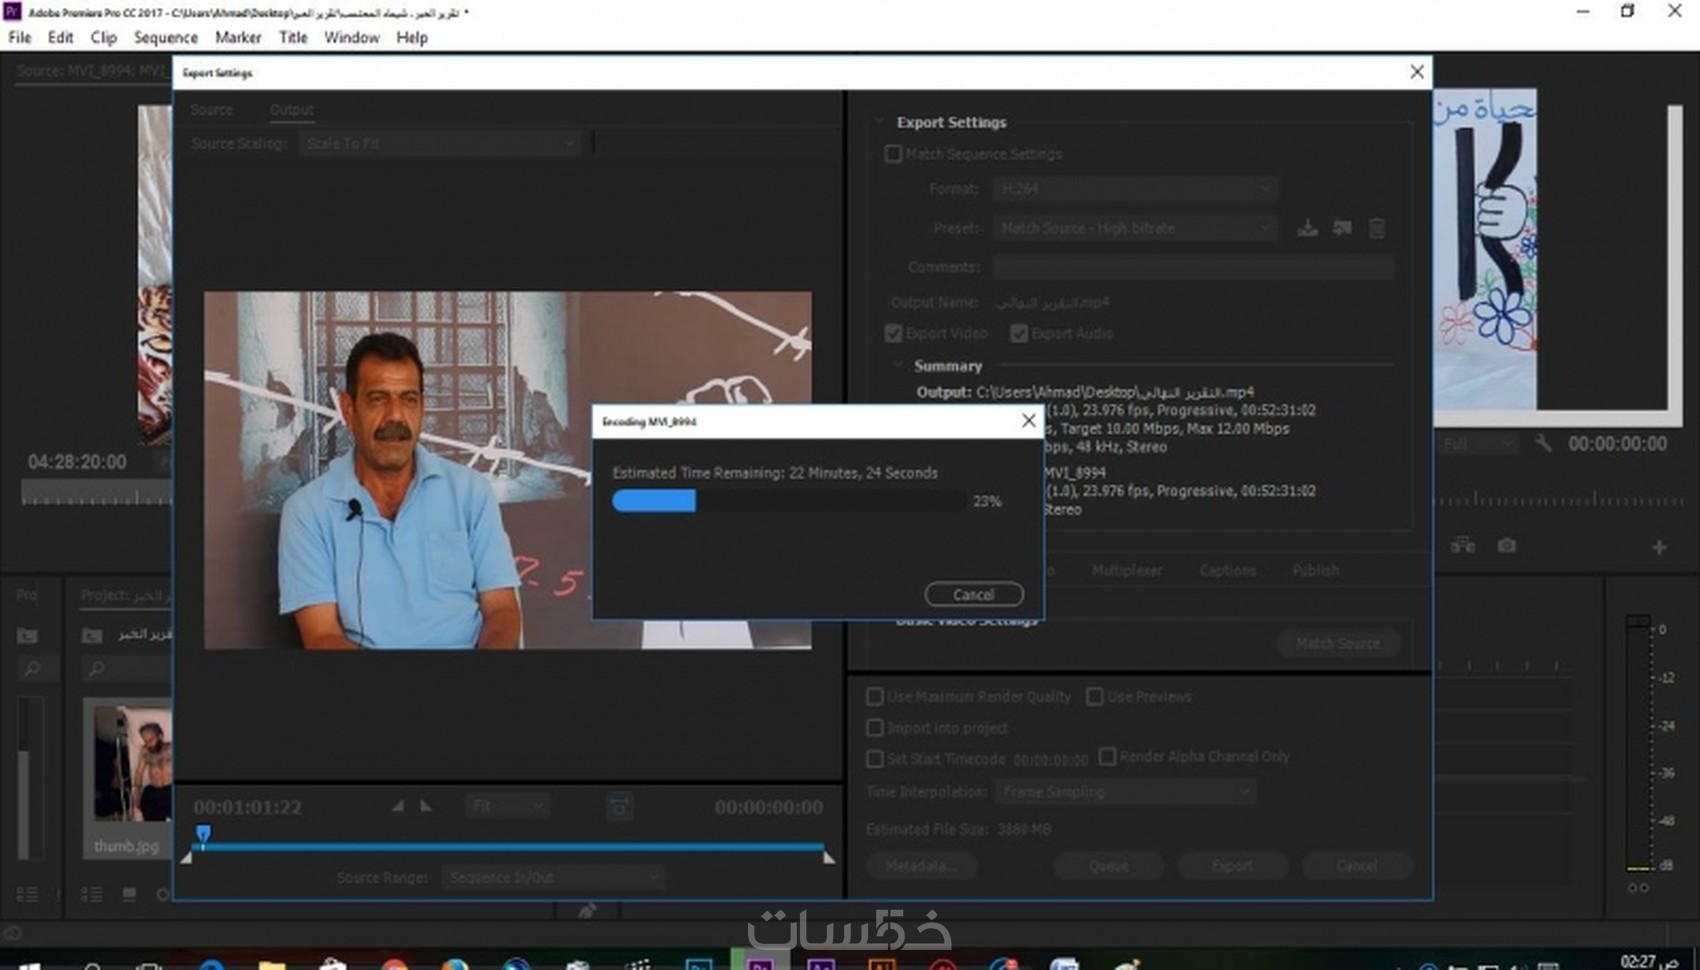
Task: Enable Render Alpha Channel Only checkbox
Action: point(1107,756)
